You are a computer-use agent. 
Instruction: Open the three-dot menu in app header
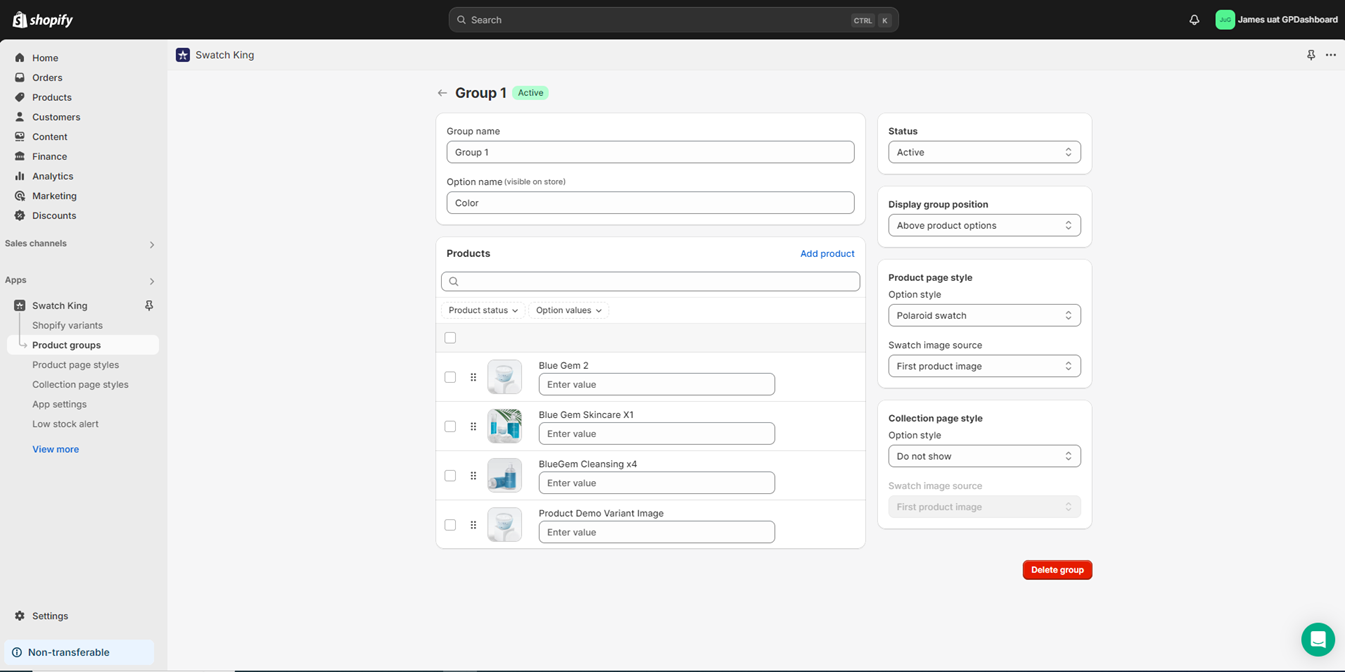1330,55
